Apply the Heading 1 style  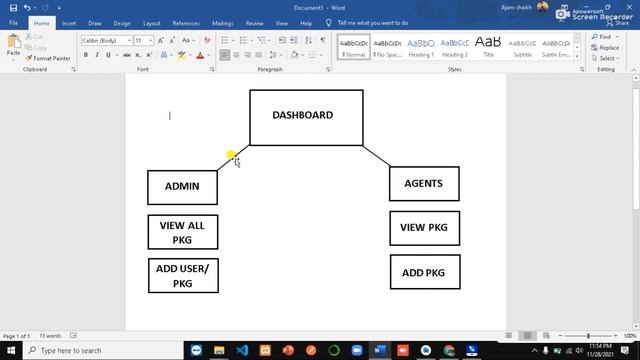point(421,47)
